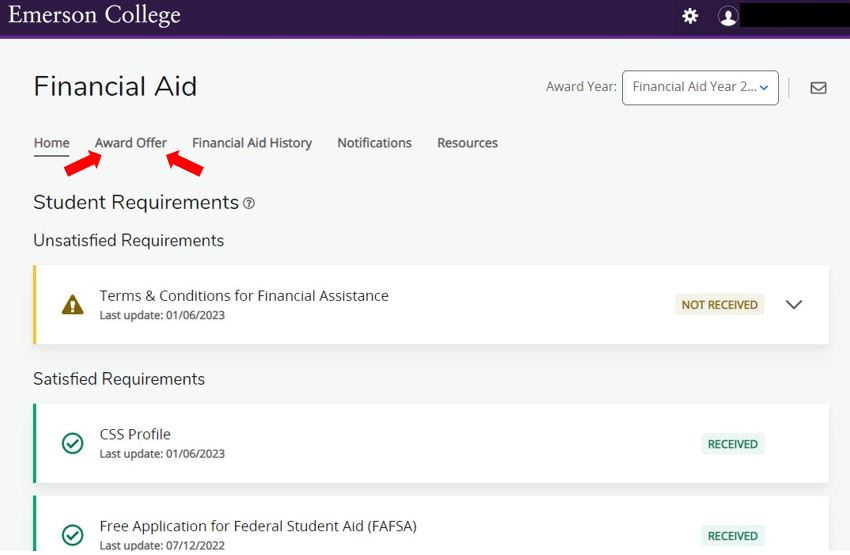The width and height of the screenshot is (850, 555).
Task: Select the Resources tab
Action: 467,143
